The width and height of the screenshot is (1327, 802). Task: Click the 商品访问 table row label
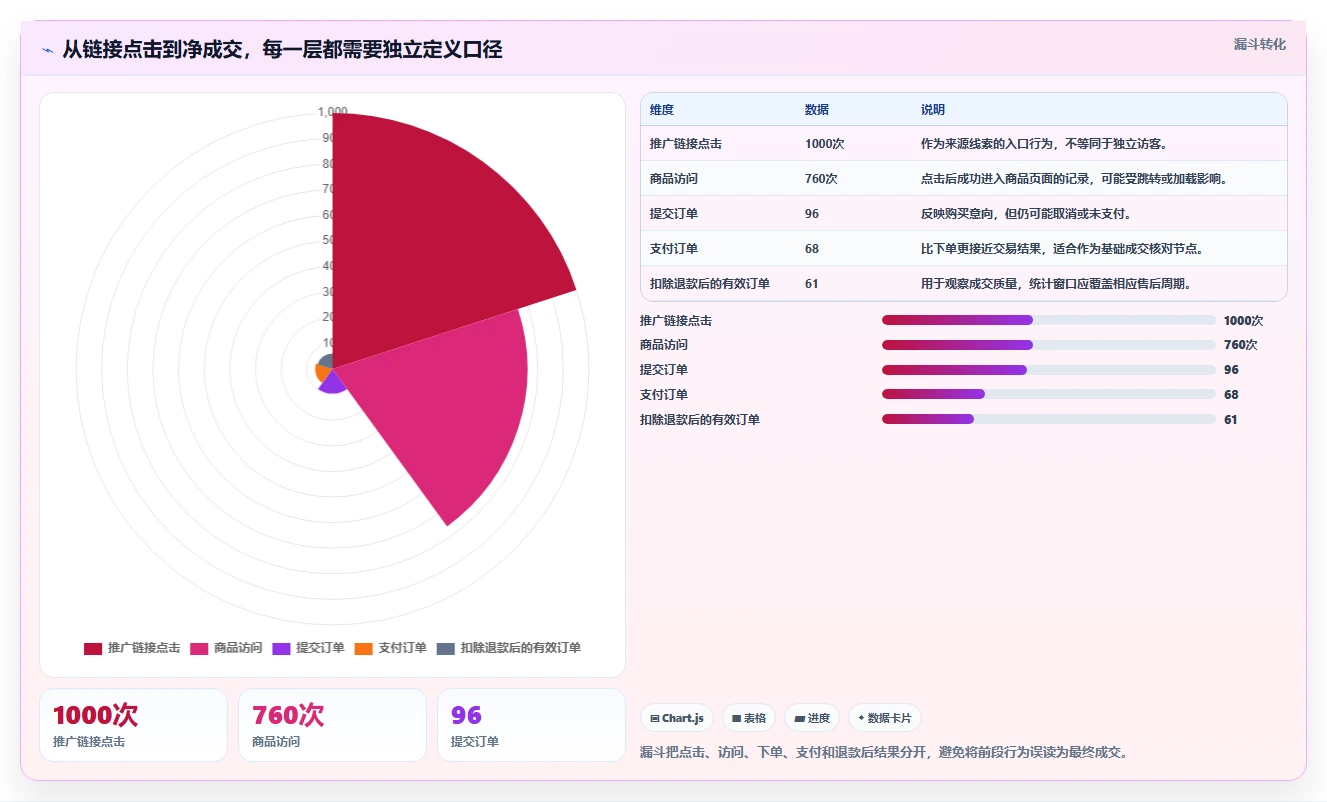[674, 179]
